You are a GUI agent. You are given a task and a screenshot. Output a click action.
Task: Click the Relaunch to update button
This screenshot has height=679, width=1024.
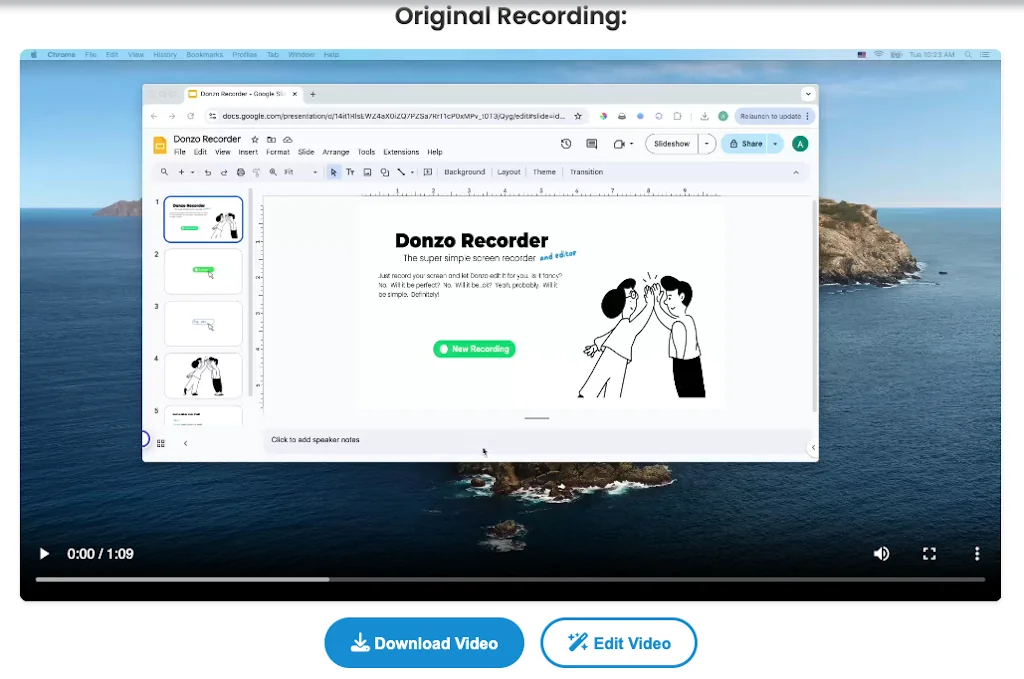pyautogui.click(x=773, y=116)
